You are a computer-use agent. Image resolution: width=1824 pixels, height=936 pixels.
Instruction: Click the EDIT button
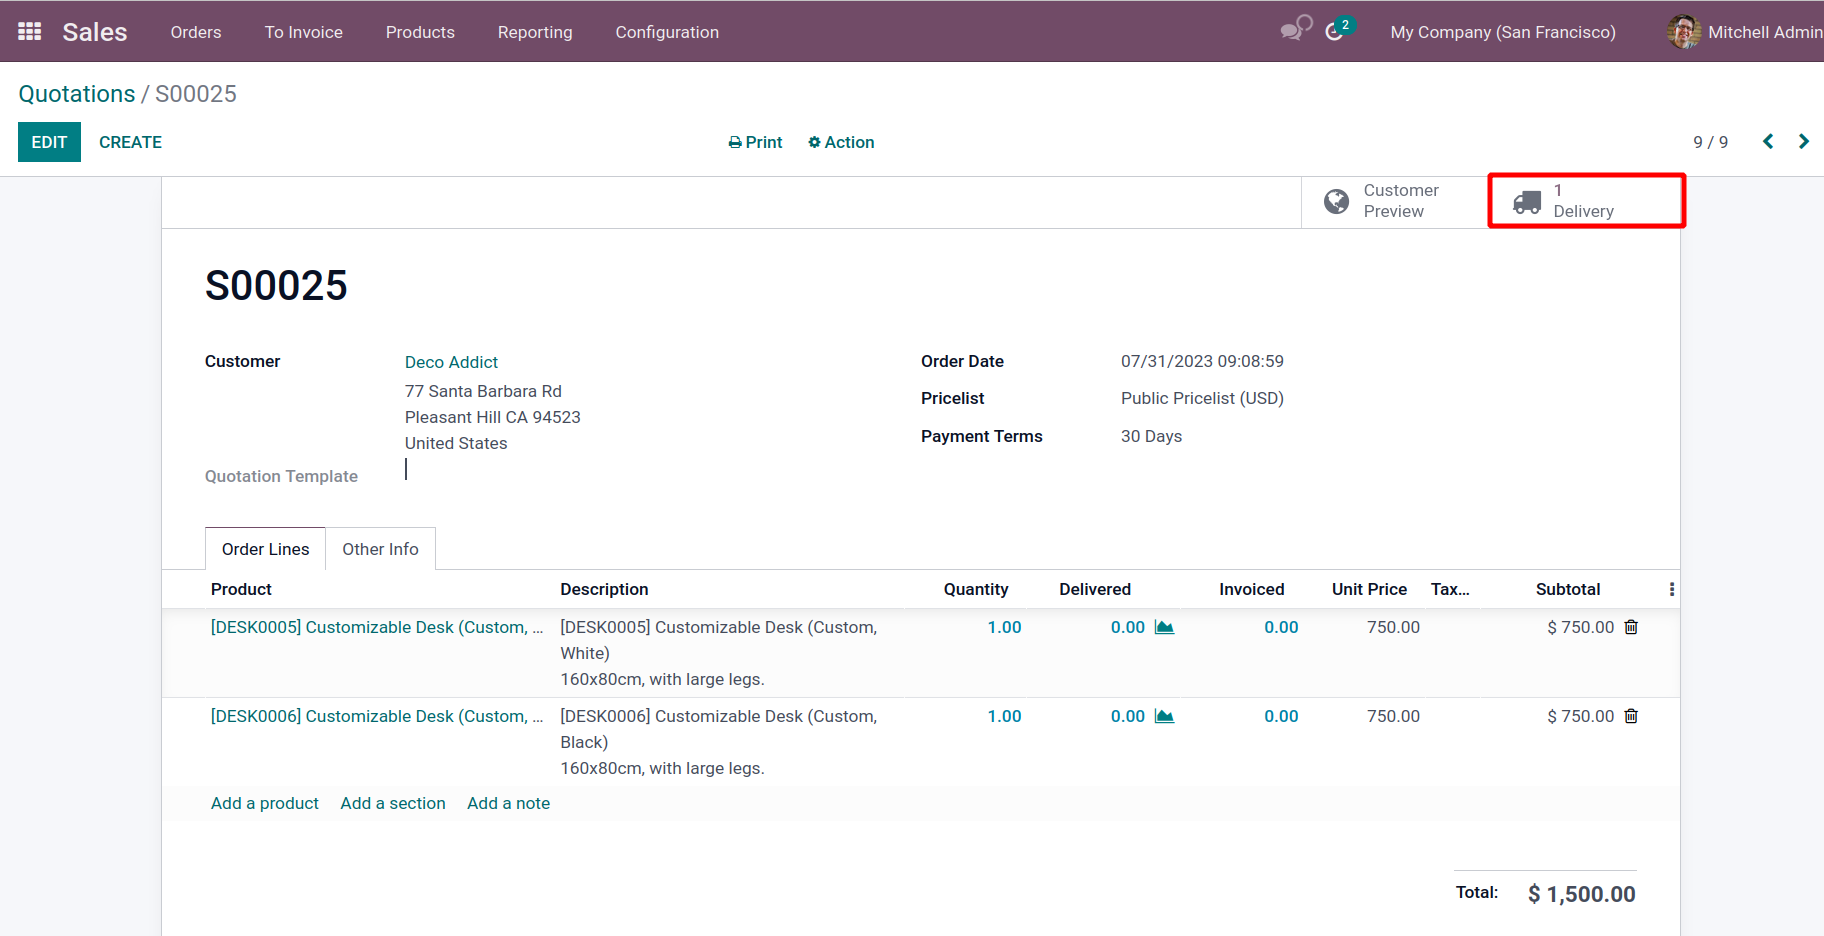49,142
